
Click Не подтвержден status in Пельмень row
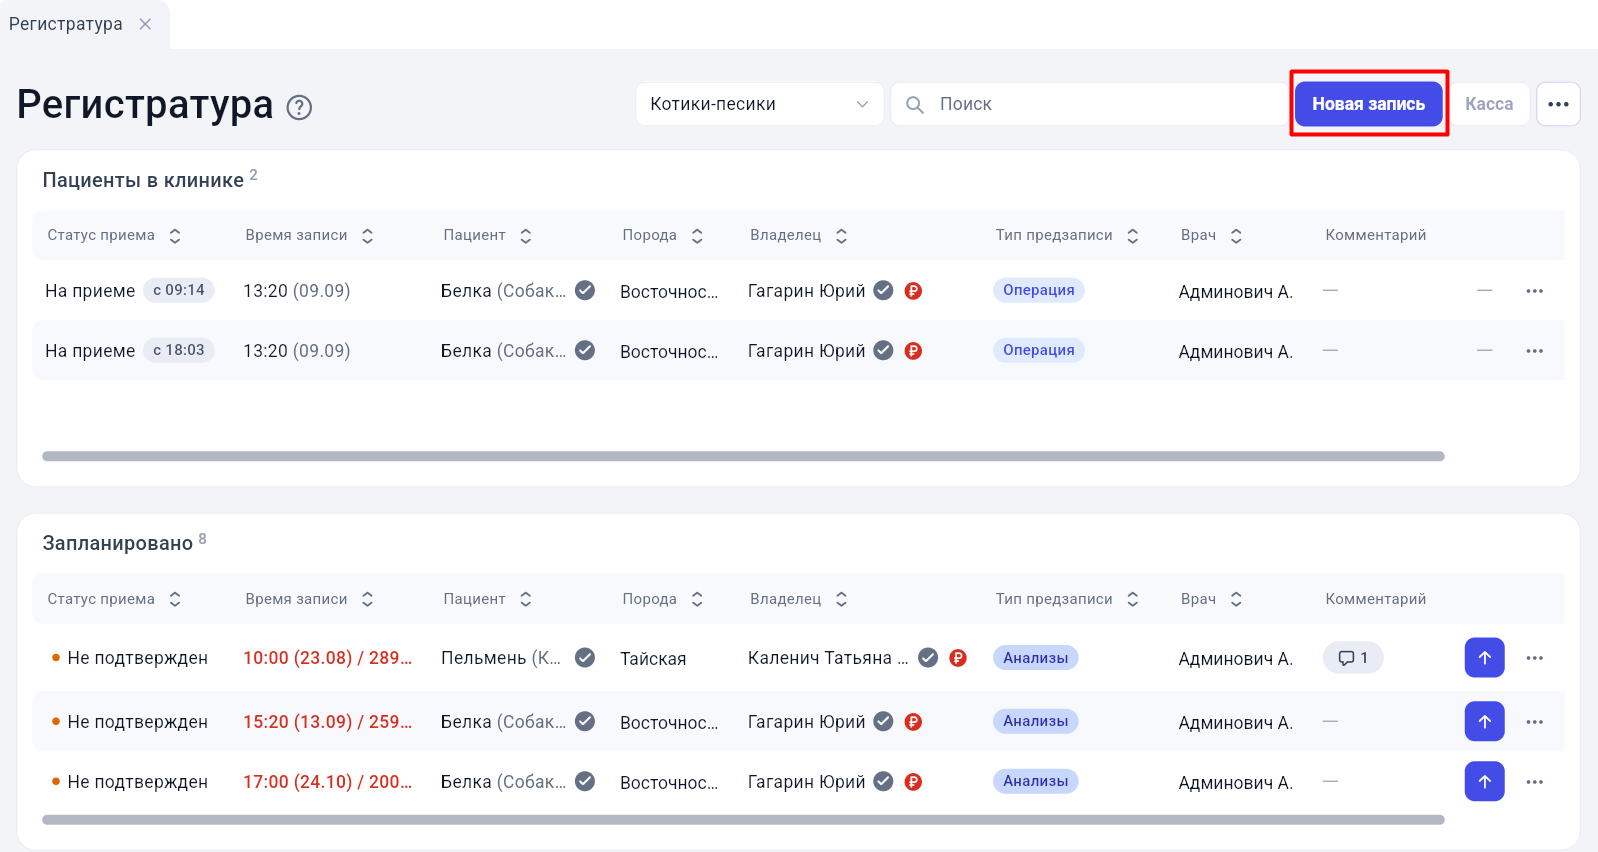click(137, 658)
